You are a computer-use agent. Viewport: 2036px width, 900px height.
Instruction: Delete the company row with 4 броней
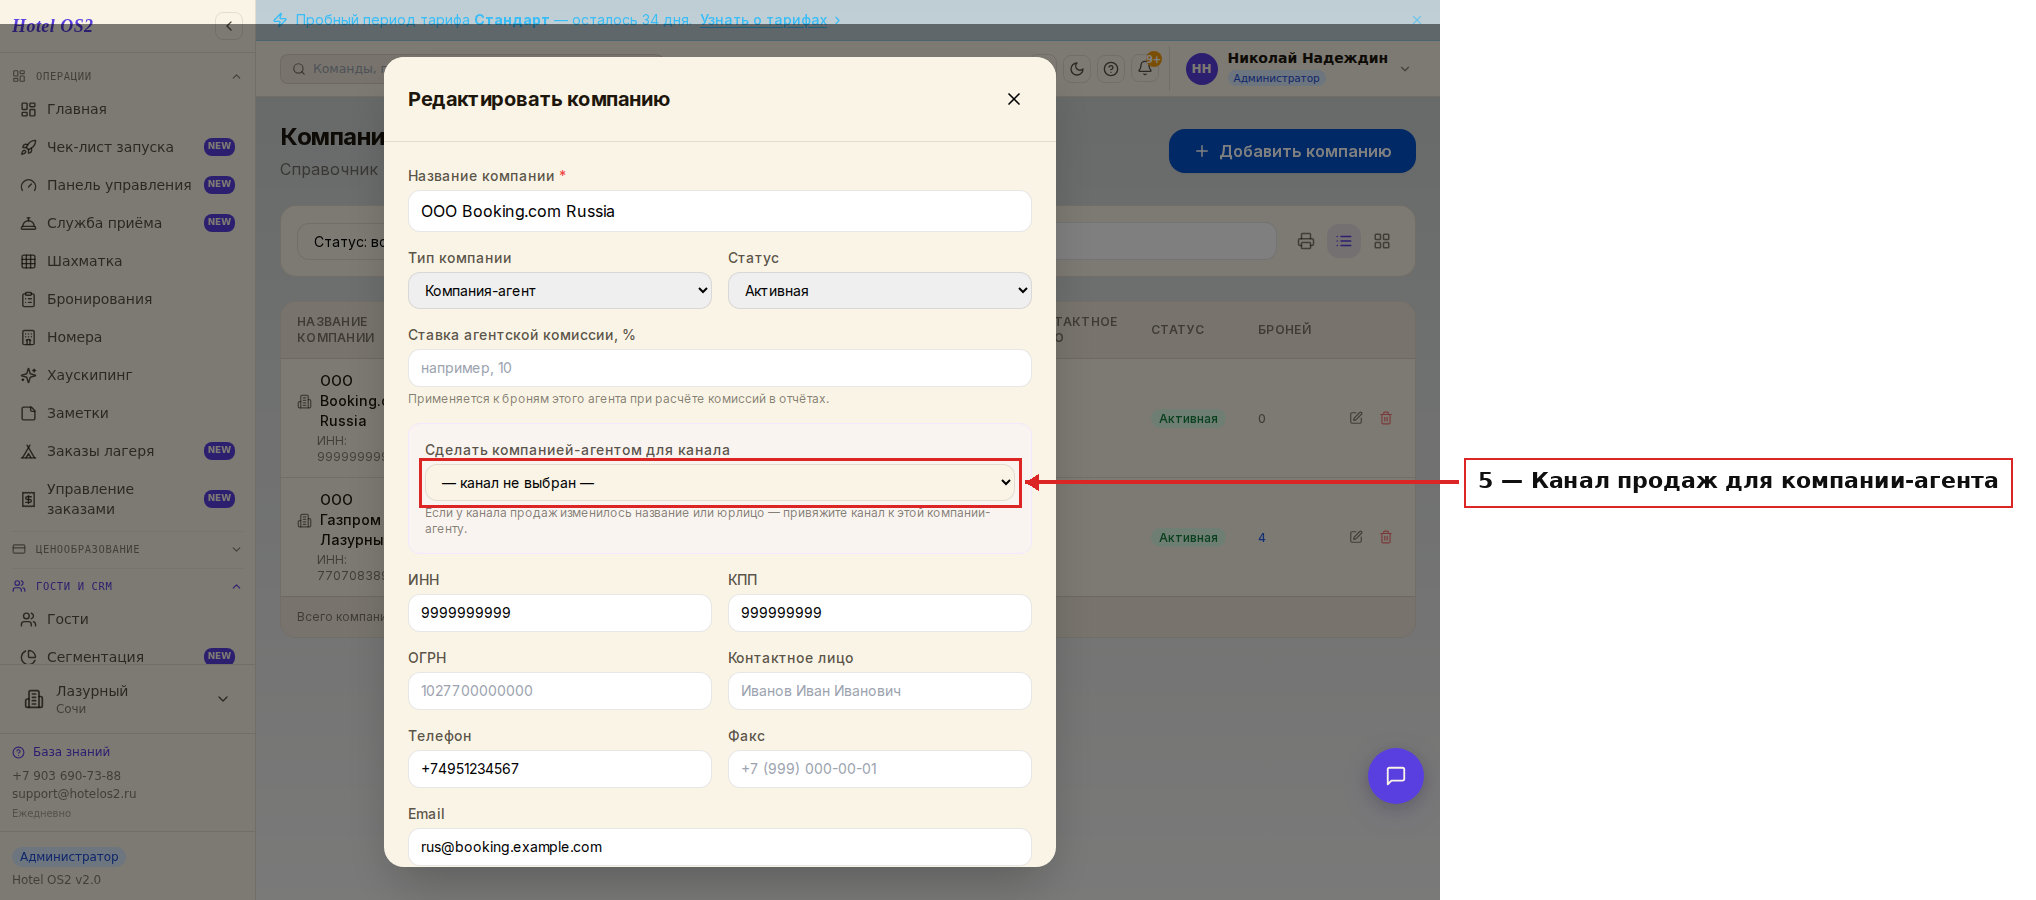[x=1386, y=537]
